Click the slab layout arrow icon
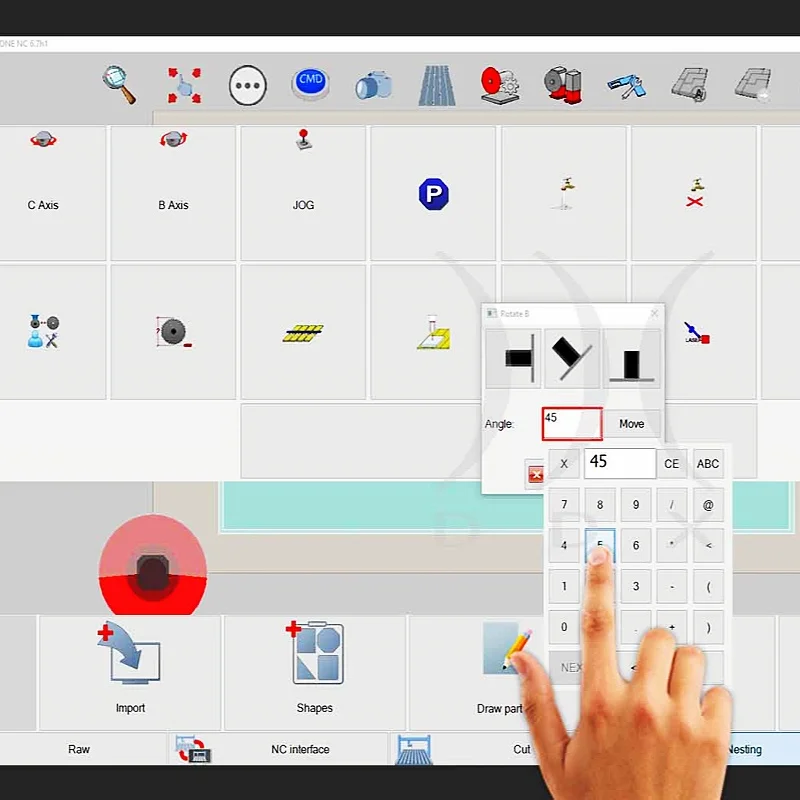The height and width of the screenshot is (800, 800). 754,85
